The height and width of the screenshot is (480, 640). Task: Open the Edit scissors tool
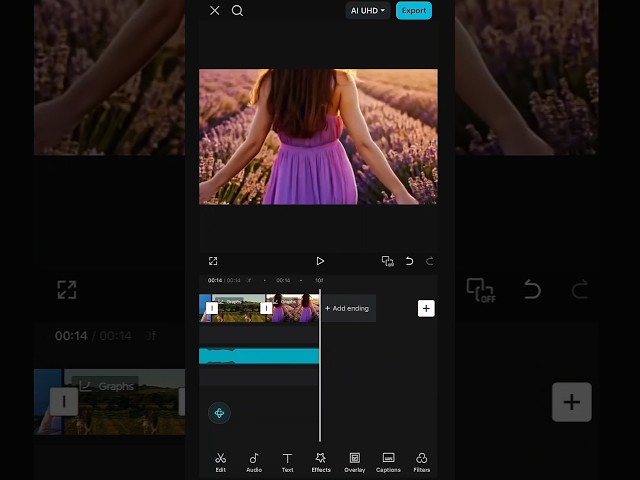pos(220,462)
